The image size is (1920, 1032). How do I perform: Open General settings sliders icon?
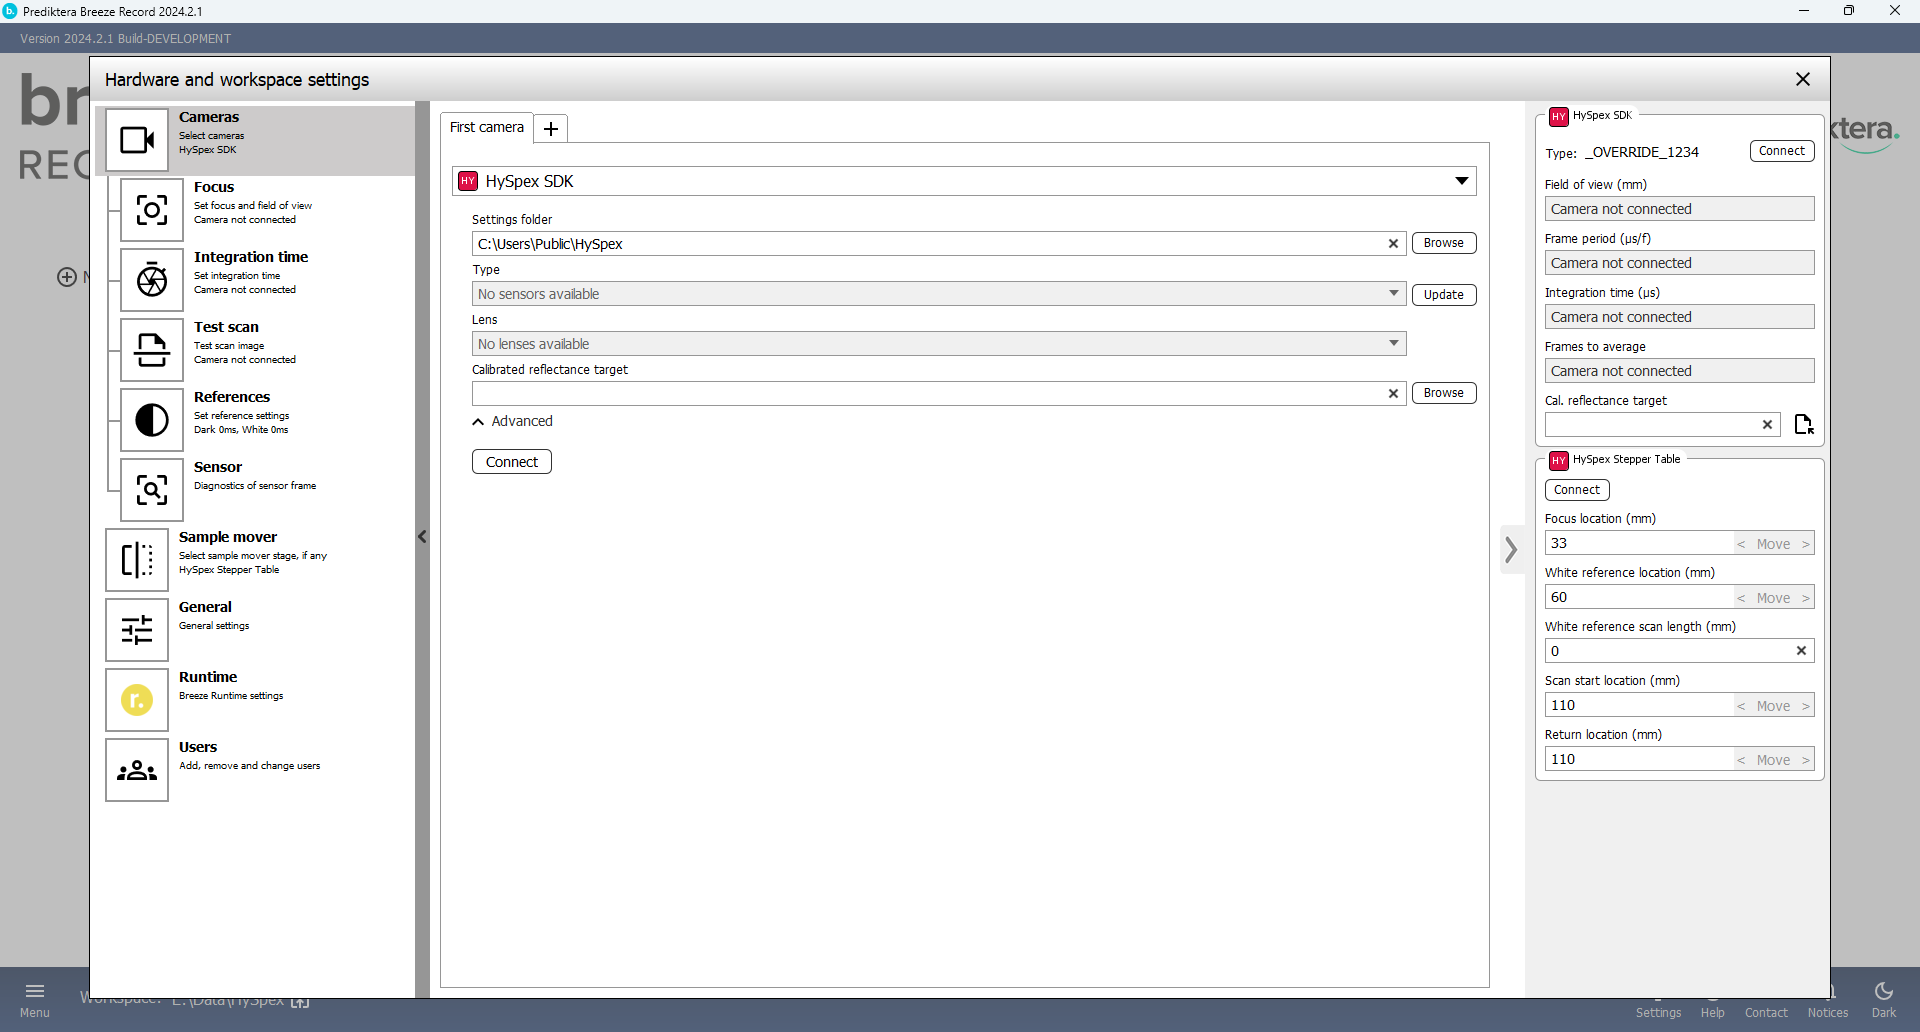tap(137, 630)
